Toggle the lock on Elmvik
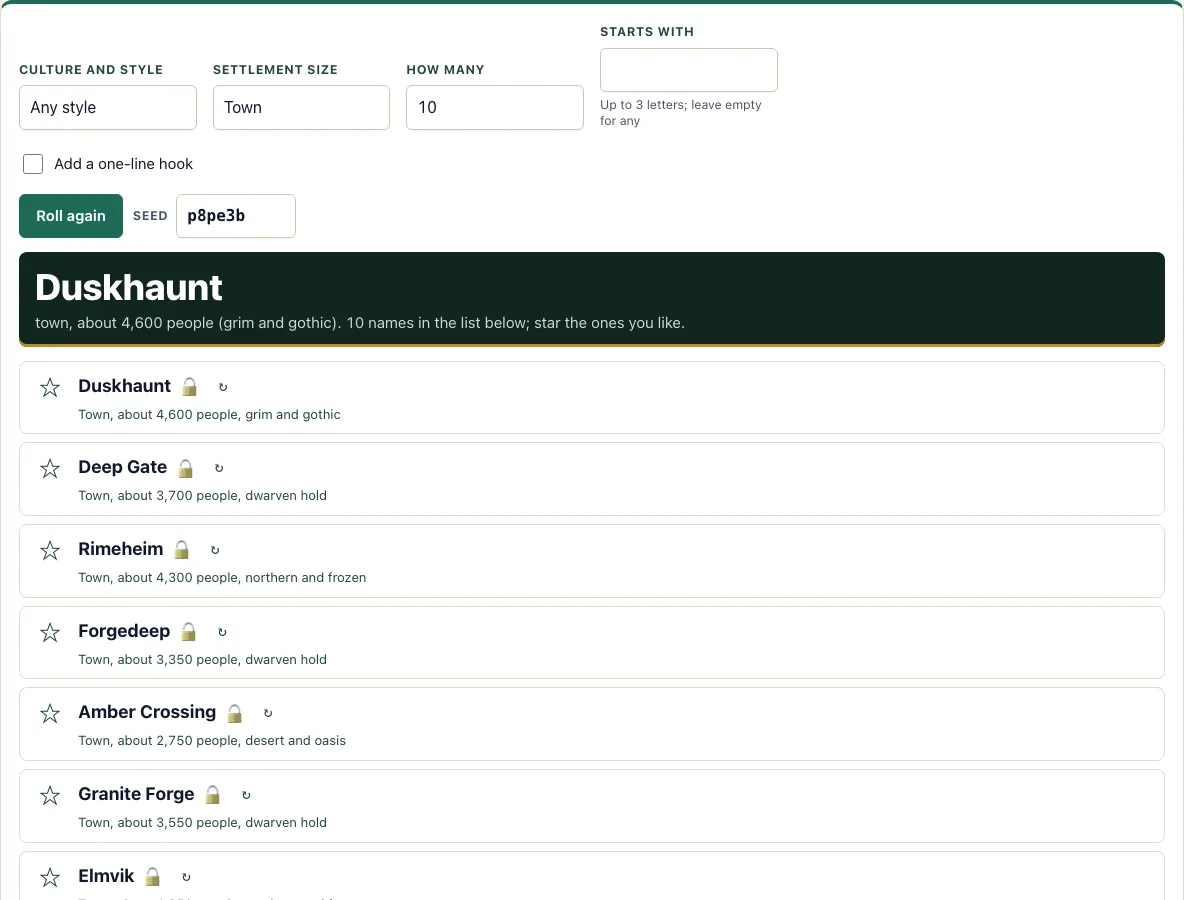This screenshot has height=900, width=1184. click(153, 877)
